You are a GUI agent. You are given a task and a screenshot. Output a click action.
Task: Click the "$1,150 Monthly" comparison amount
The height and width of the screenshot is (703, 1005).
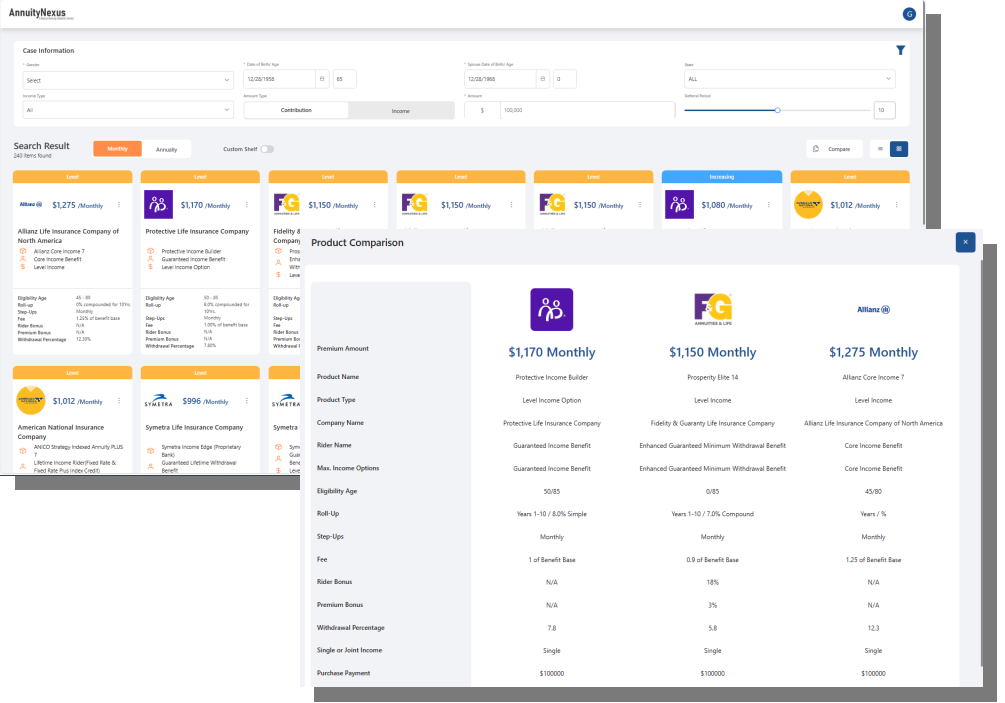(x=713, y=352)
